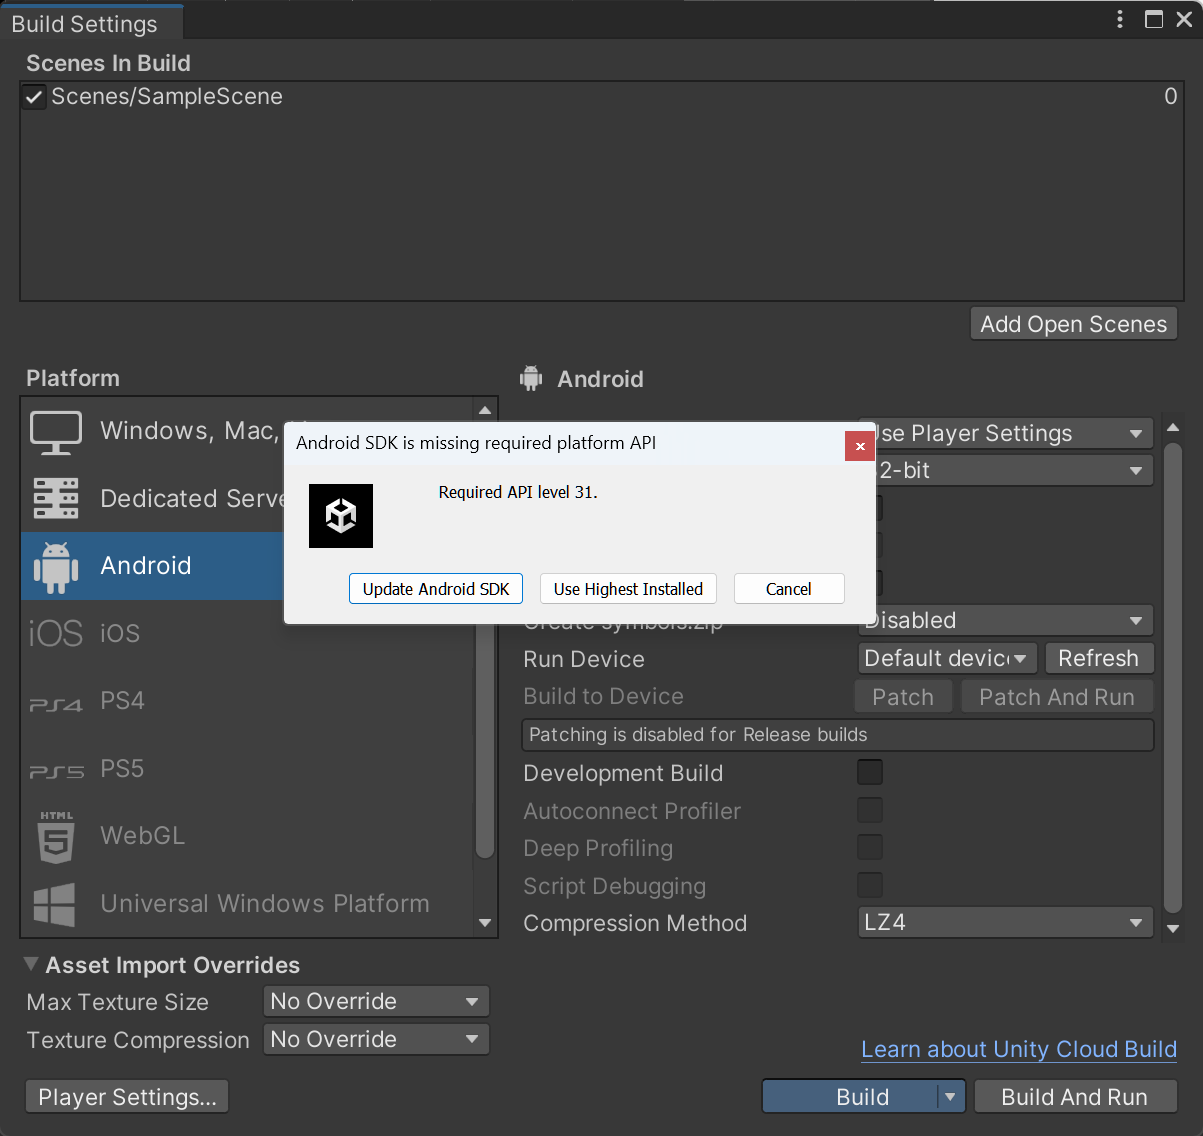The height and width of the screenshot is (1136, 1203).
Task: Click Use Highest Installed button
Action: coord(628,589)
